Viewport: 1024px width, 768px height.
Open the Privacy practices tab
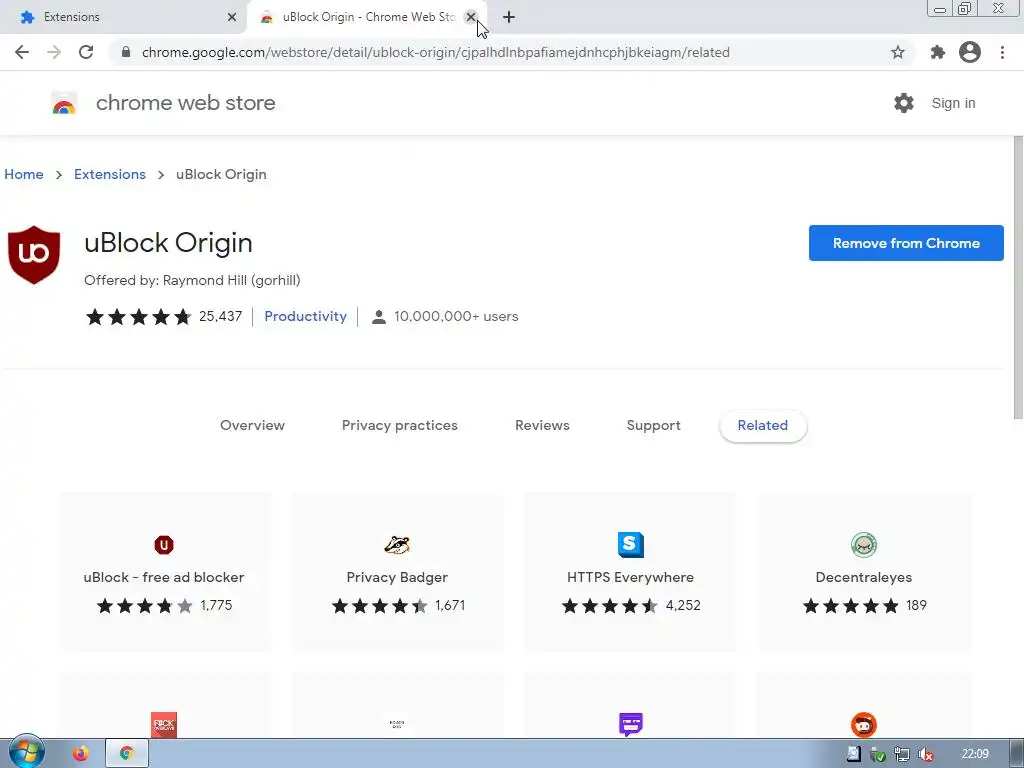[400, 425]
